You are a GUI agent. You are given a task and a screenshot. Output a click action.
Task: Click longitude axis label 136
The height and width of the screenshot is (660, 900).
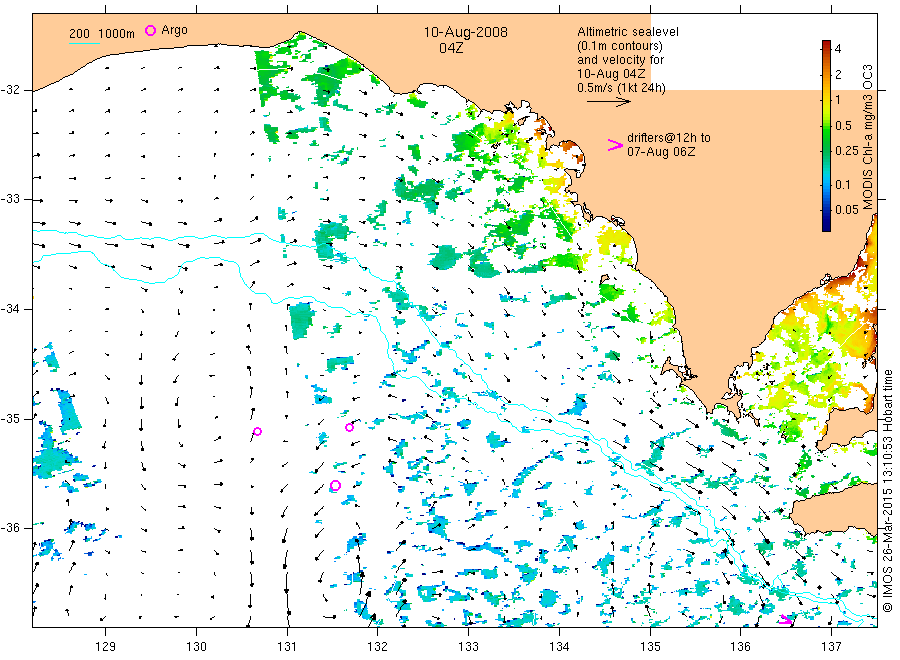click(x=740, y=647)
